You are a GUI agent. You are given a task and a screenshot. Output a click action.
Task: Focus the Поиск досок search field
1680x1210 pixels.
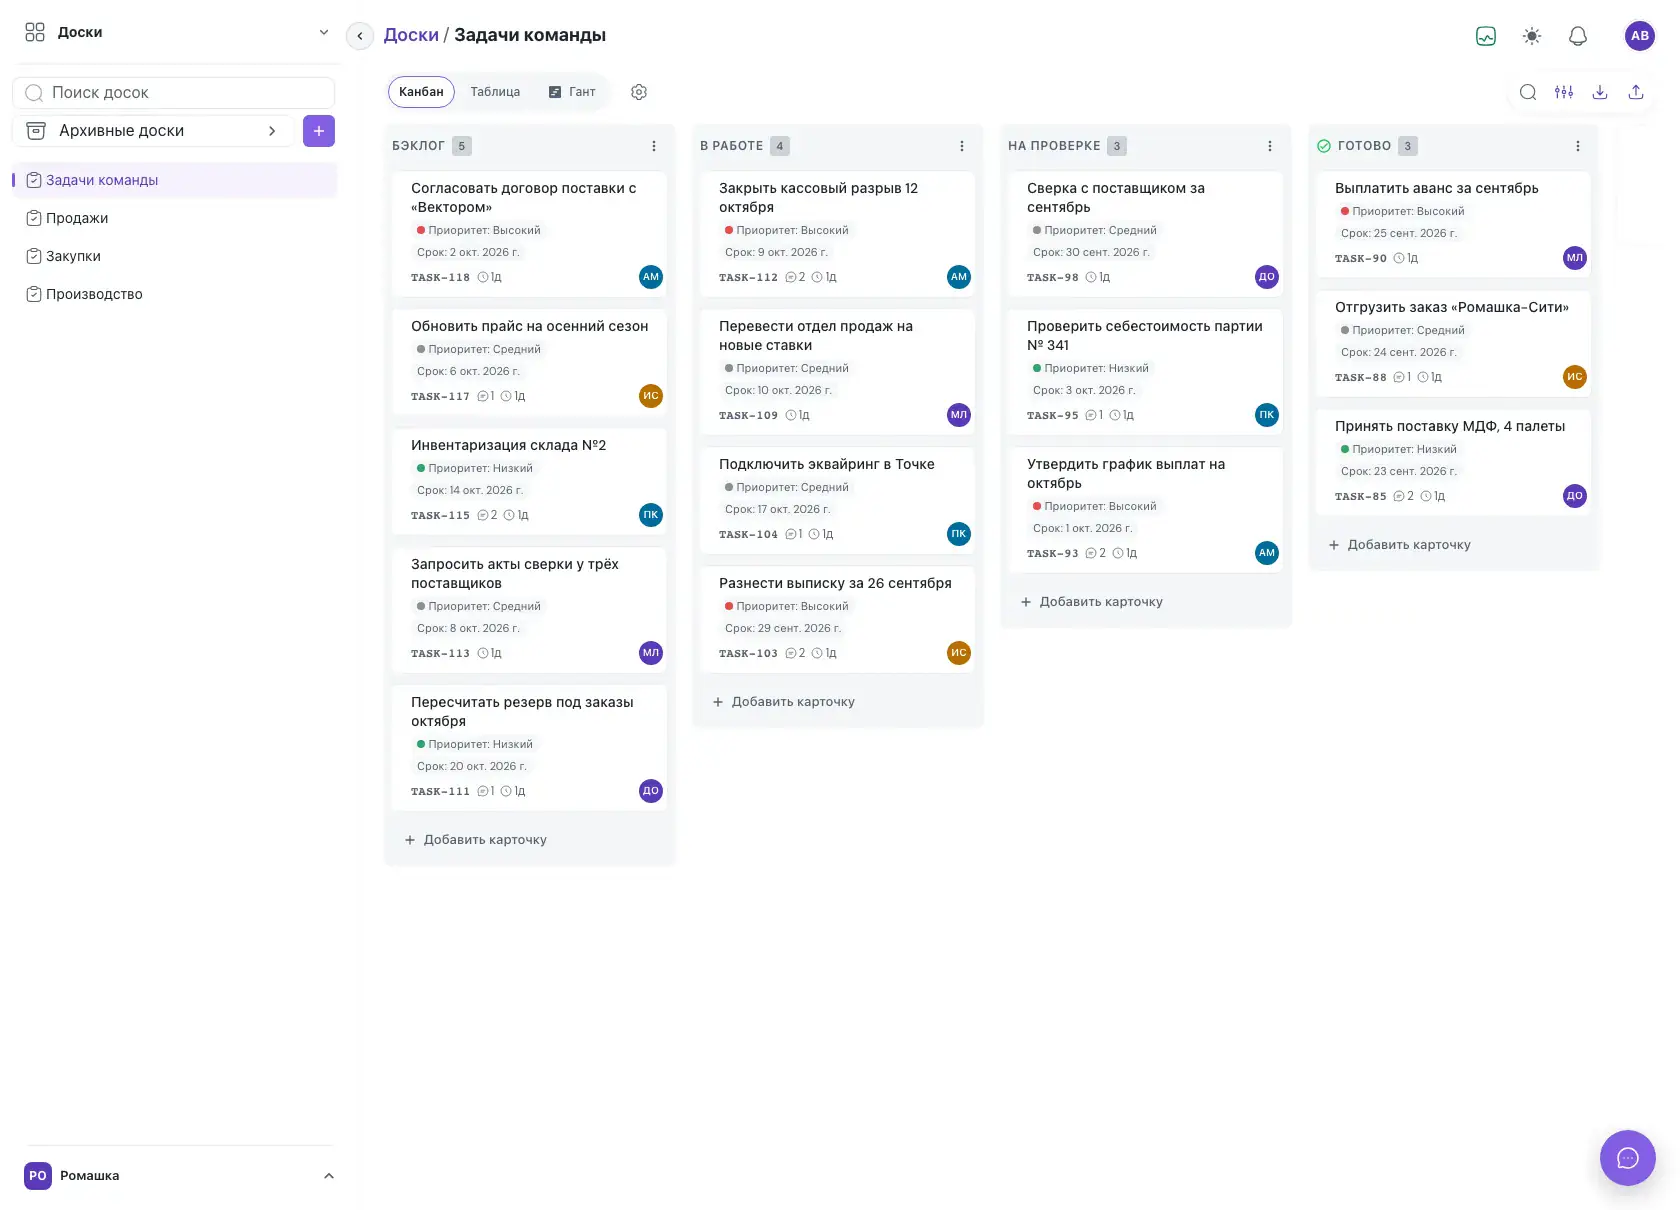(x=174, y=93)
